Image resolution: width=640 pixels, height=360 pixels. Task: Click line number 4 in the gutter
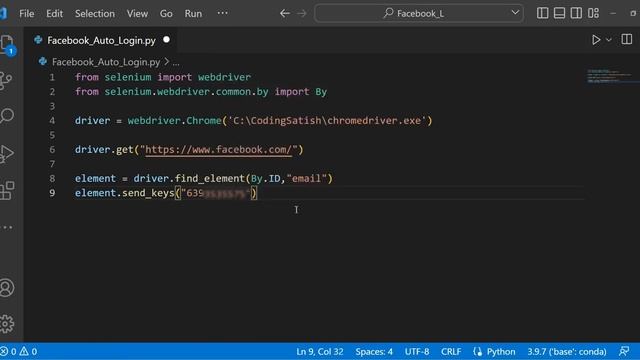click(x=52, y=121)
